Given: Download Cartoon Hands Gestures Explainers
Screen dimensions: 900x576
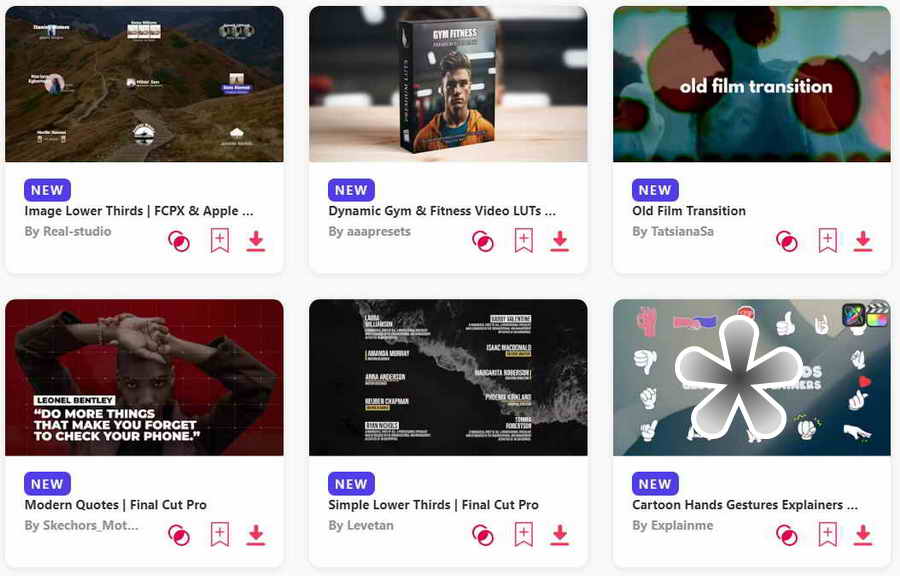Looking at the screenshot, I should click(x=863, y=535).
